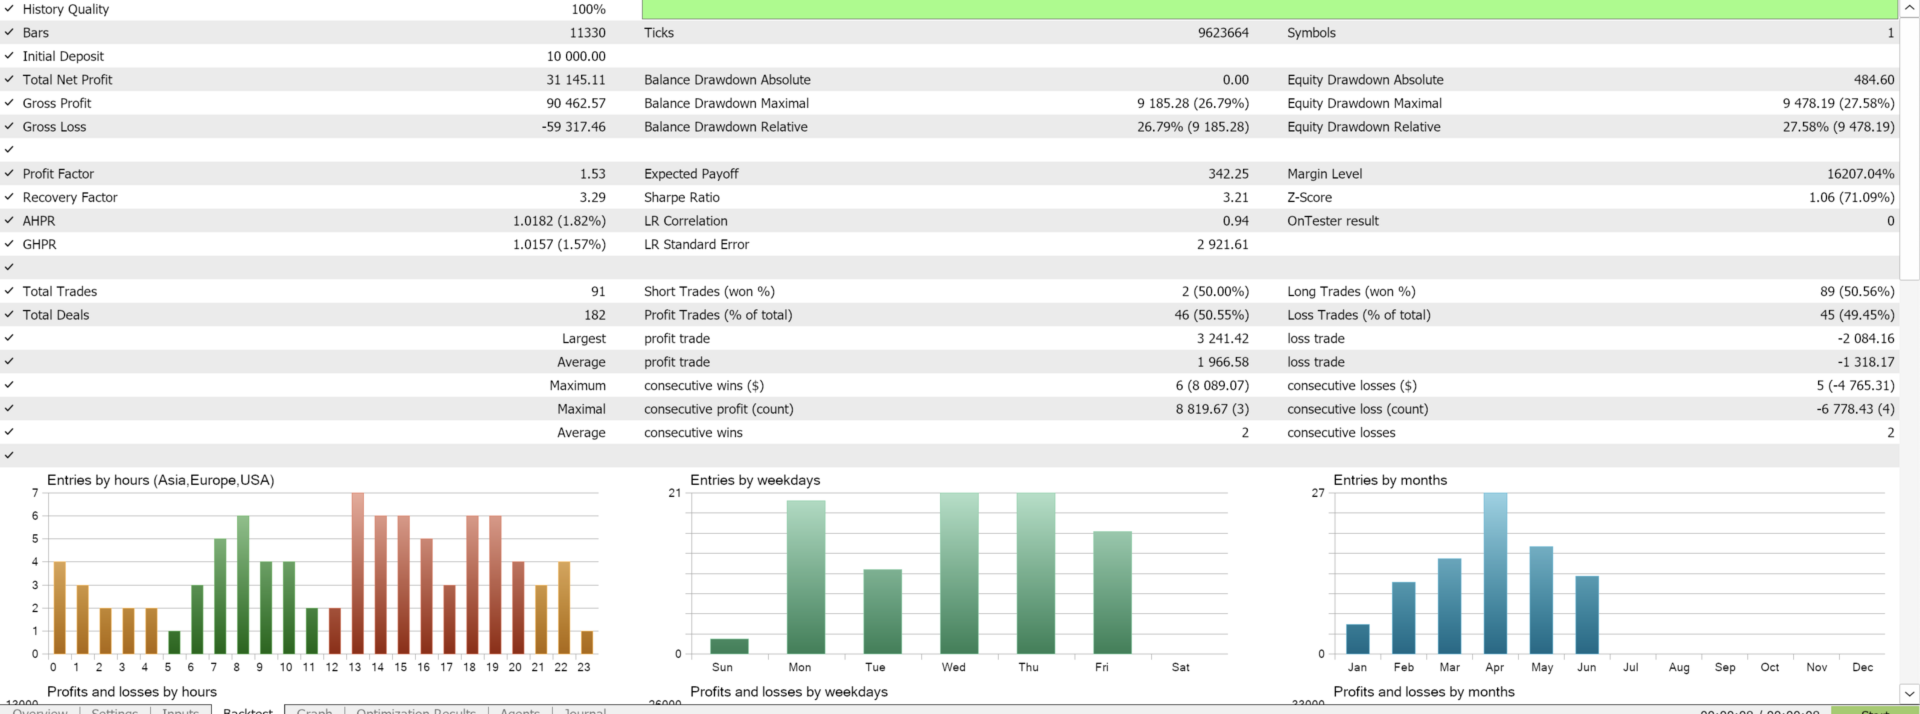Click the largest profit trade value 3 241.42

tap(1223, 338)
